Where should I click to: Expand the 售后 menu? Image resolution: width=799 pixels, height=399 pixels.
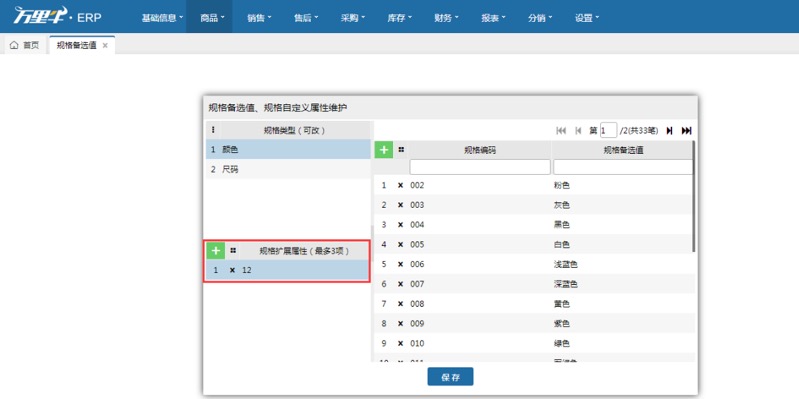pyautogui.click(x=306, y=18)
